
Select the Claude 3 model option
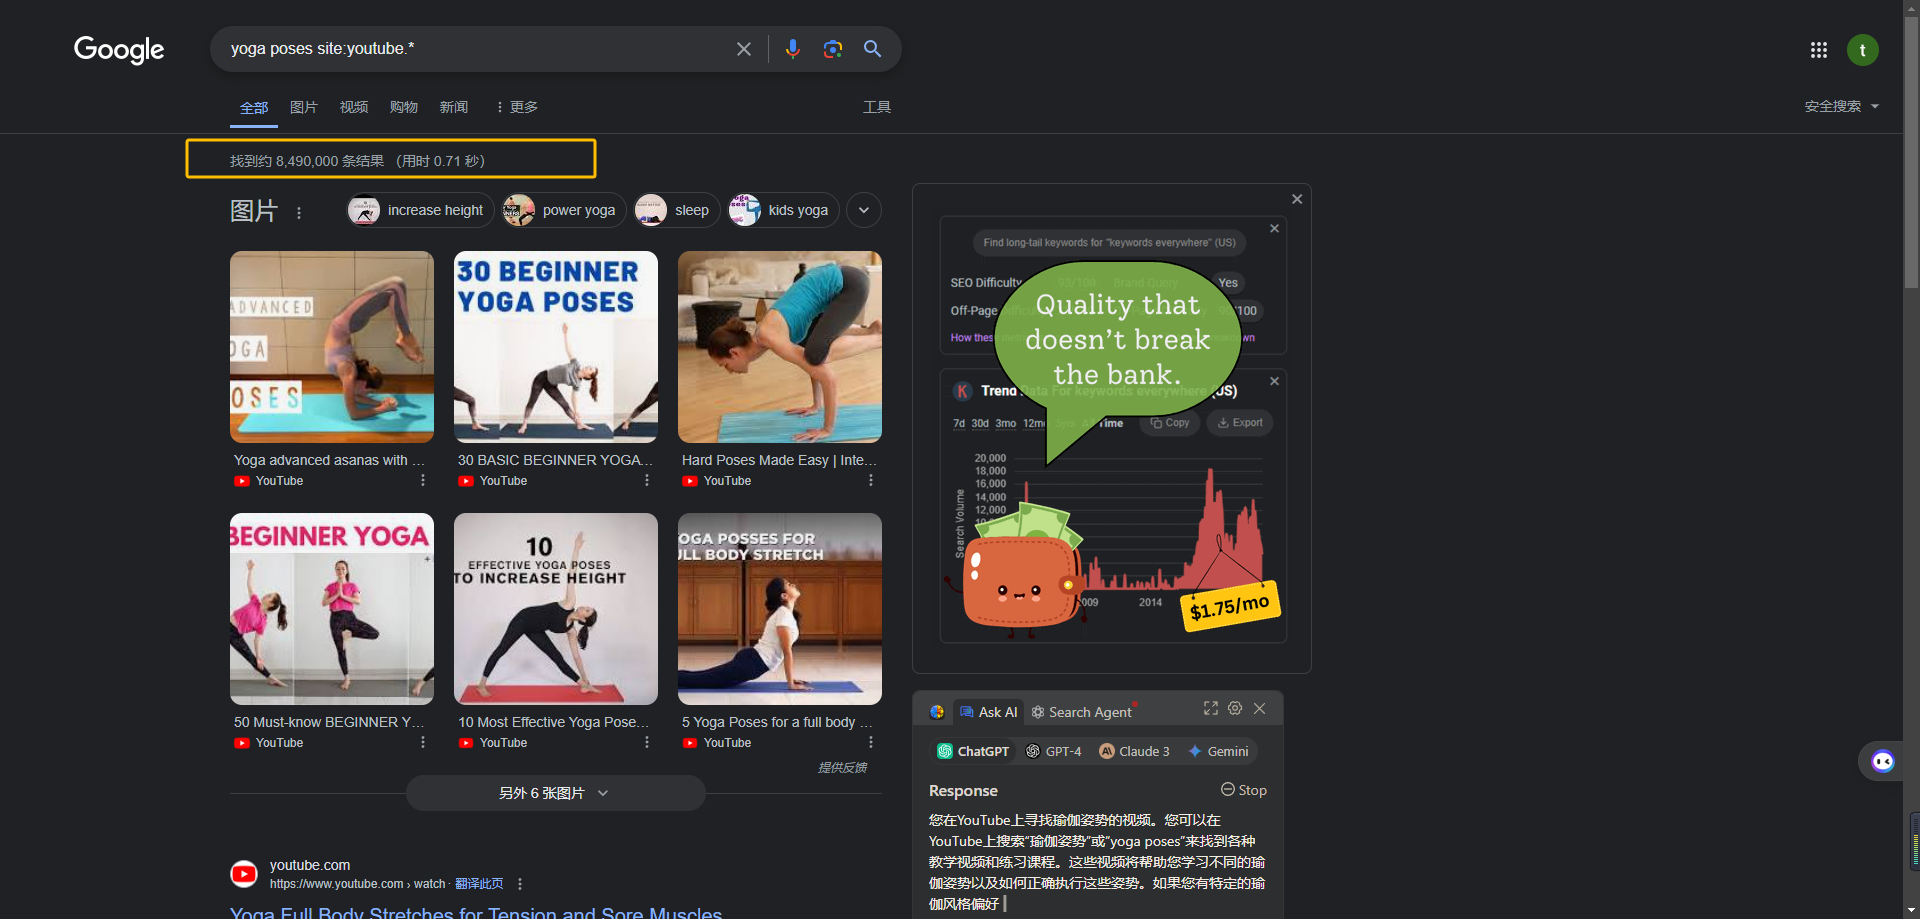click(x=1134, y=751)
